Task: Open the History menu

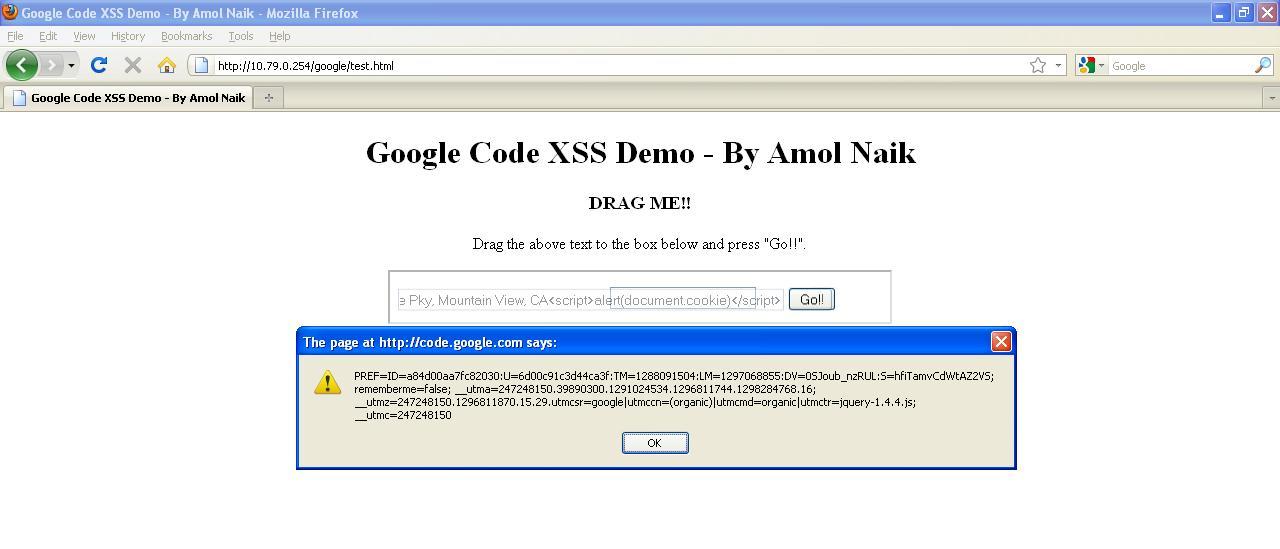Action: click(128, 36)
